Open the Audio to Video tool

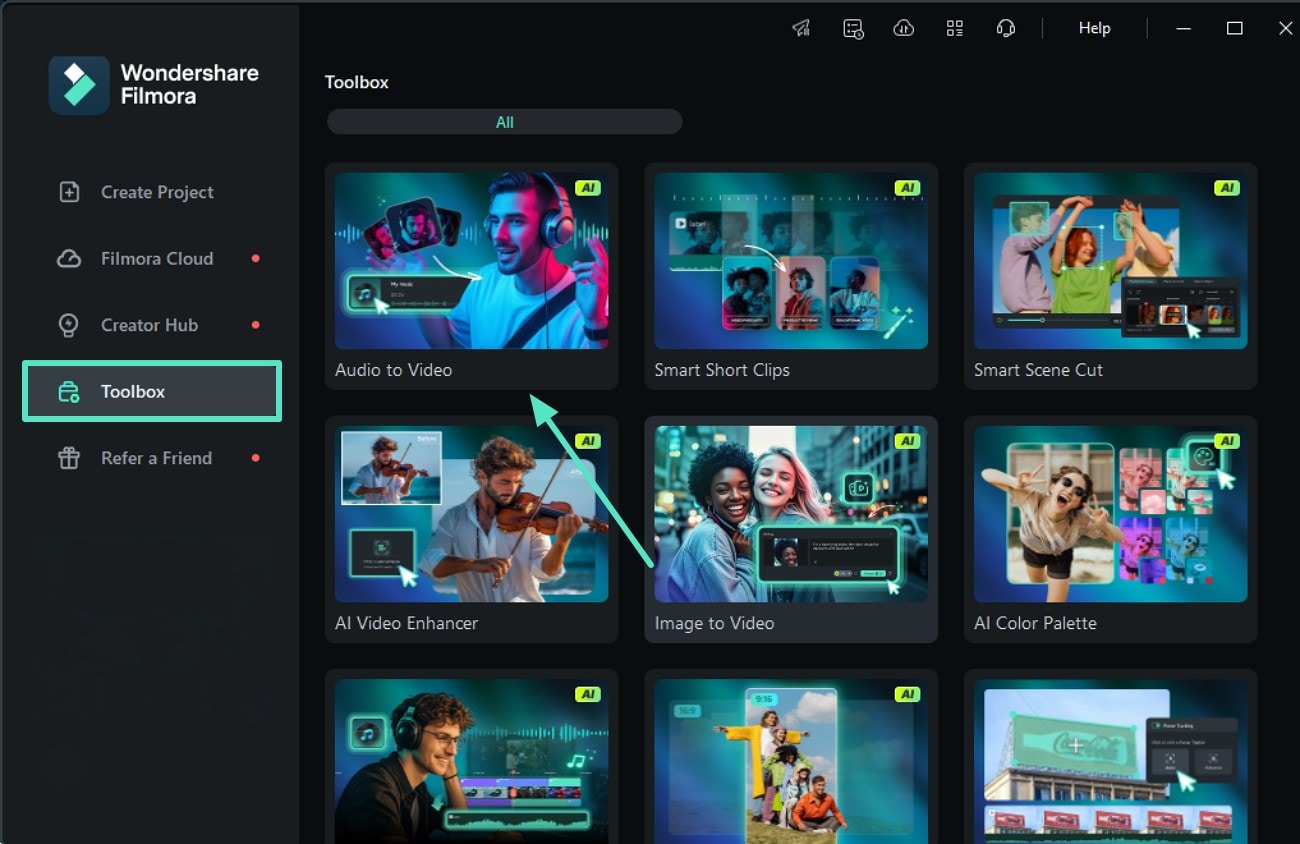point(471,276)
